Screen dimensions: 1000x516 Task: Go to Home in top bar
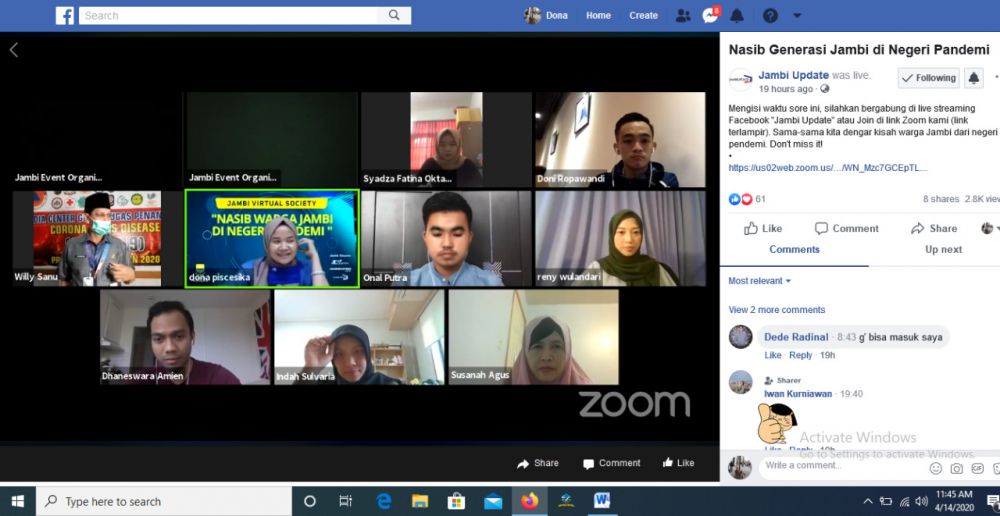click(598, 15)
